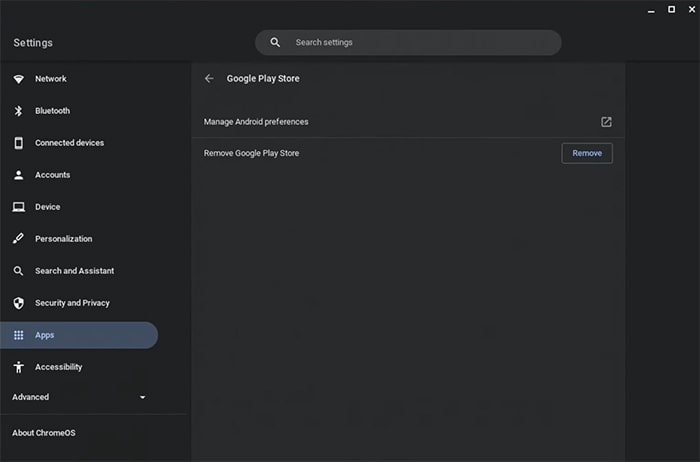Focus the Search settings field
Viewport: 700px width, 462px height.
pyautogui.click(x=408, y=42)
